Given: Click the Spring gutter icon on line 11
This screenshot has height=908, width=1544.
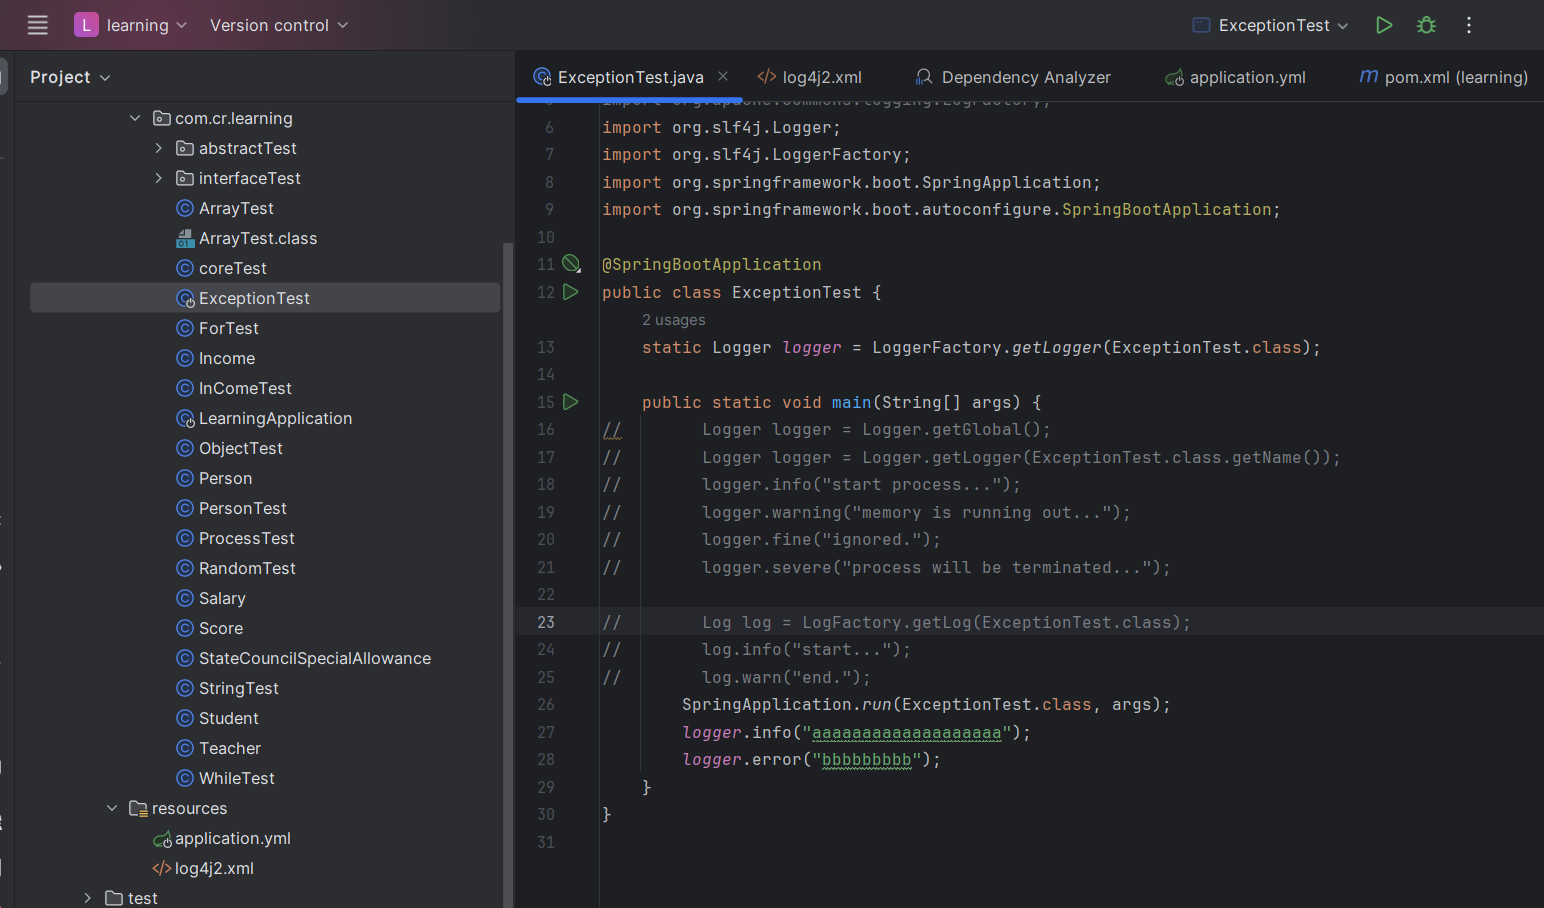Looking at the screenshot, I should pyautogui.click(x=570, y=263).
